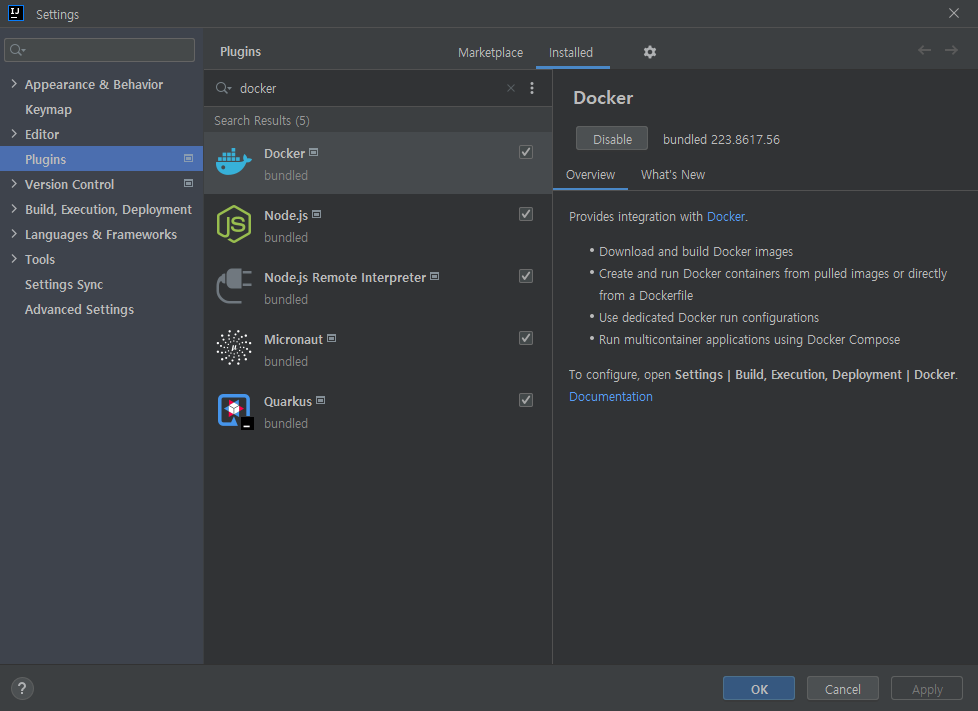Image resolution: width=978 pixels, height=711 pixels.
Task: Confirm with the OK button
Action: [758, 689]
